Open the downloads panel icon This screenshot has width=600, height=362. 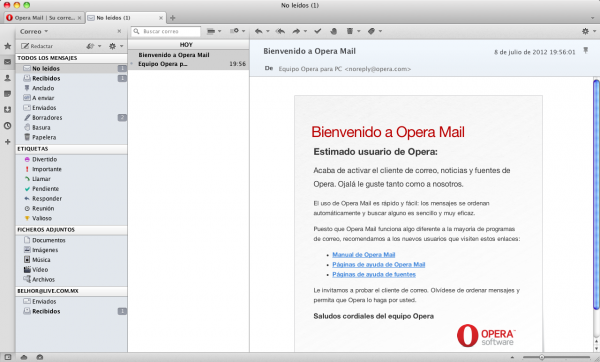[x=7, y=110]
